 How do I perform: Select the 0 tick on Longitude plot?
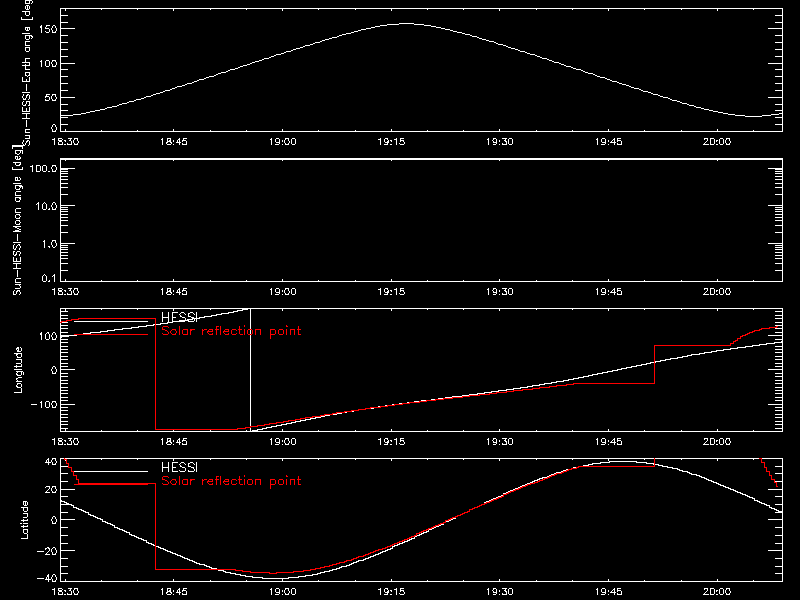[x=54, y=370]
